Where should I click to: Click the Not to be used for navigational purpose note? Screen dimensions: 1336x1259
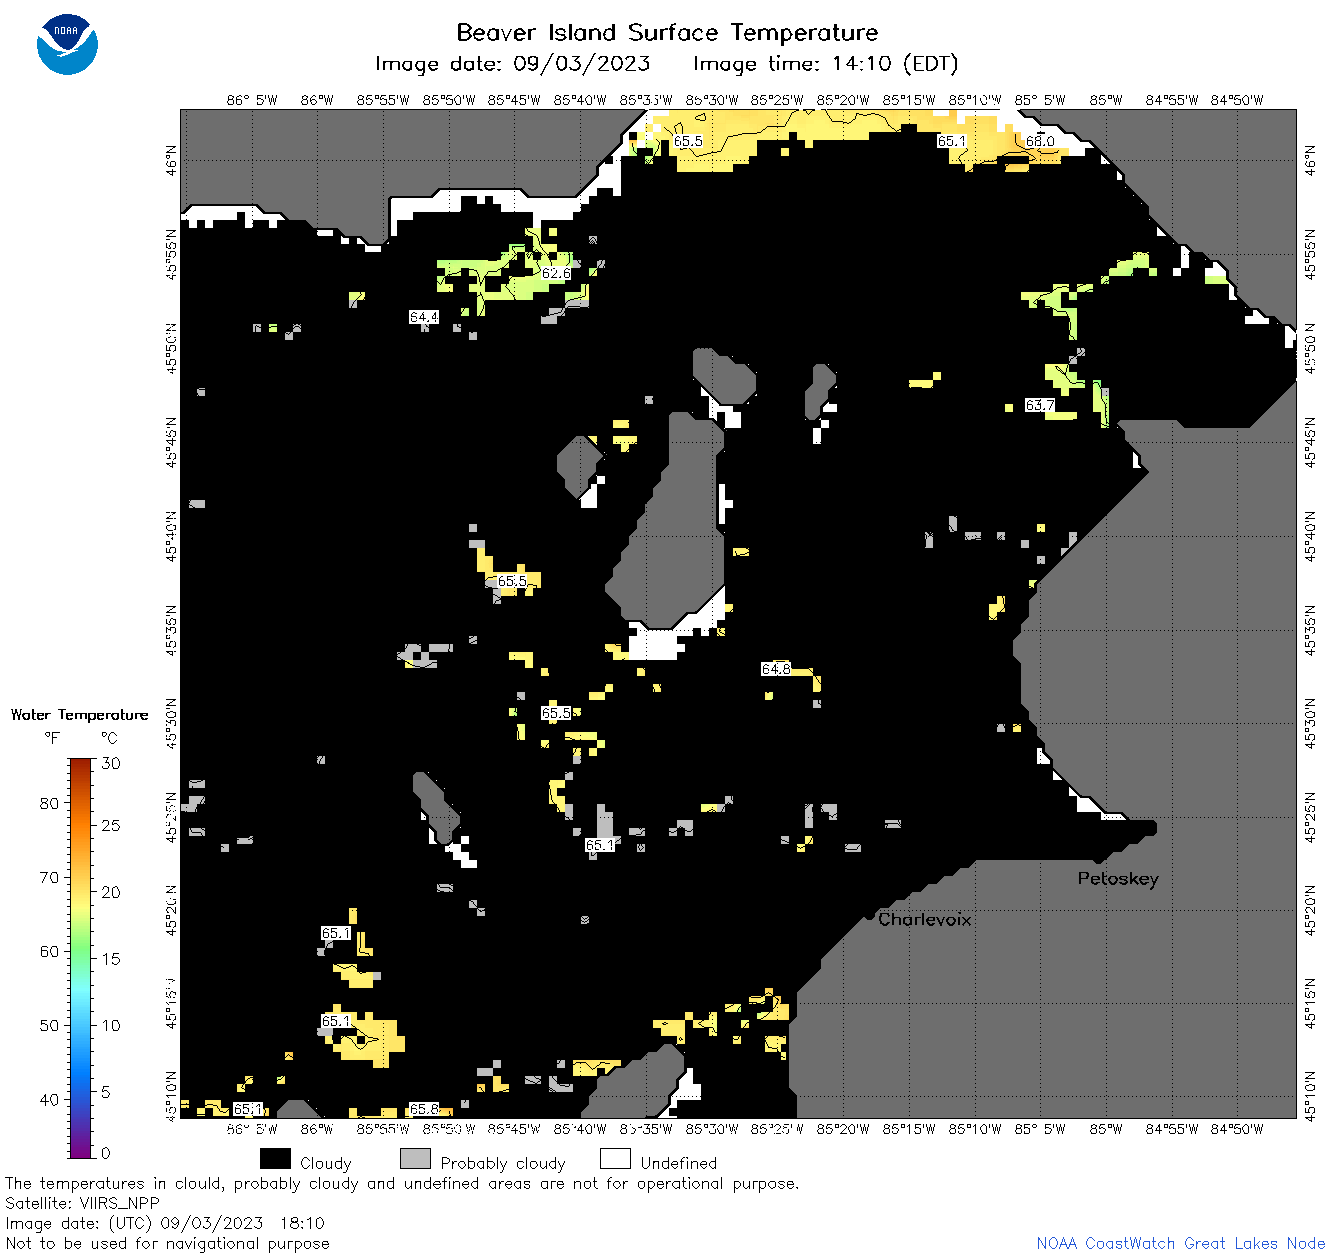click(x=167, y=1244)
